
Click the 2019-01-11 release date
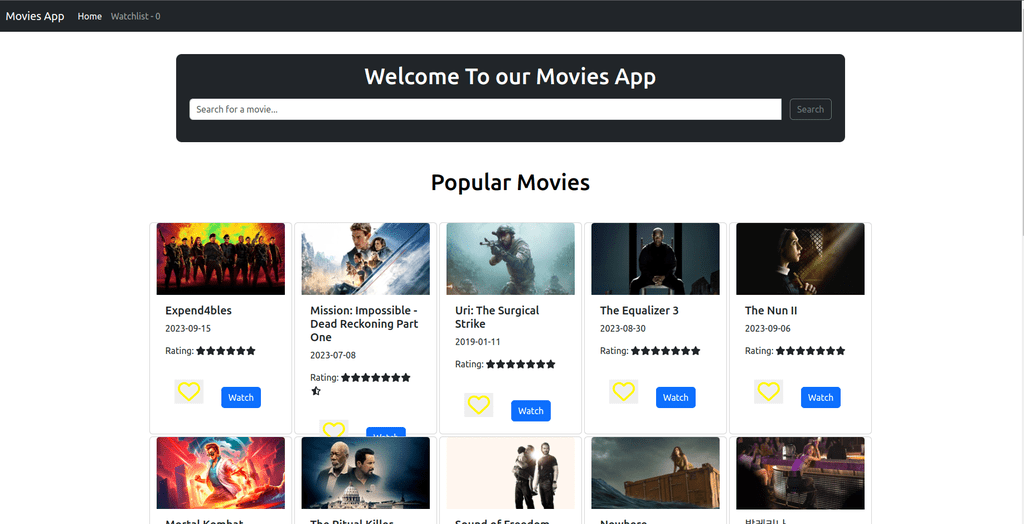pos(478,342)
